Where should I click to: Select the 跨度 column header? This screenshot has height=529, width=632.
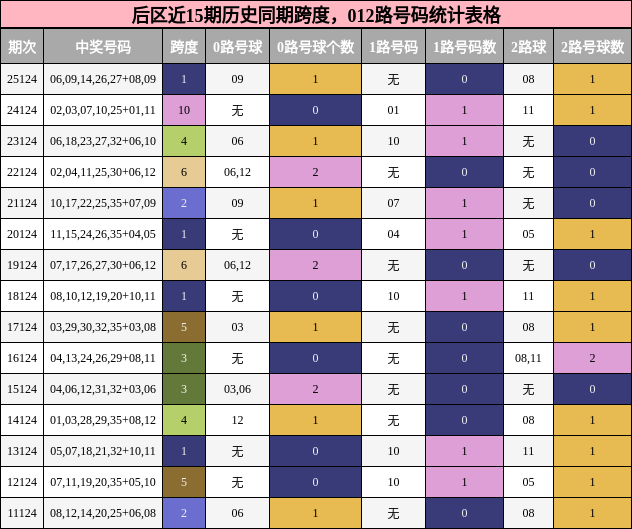[x=184, y=46]
